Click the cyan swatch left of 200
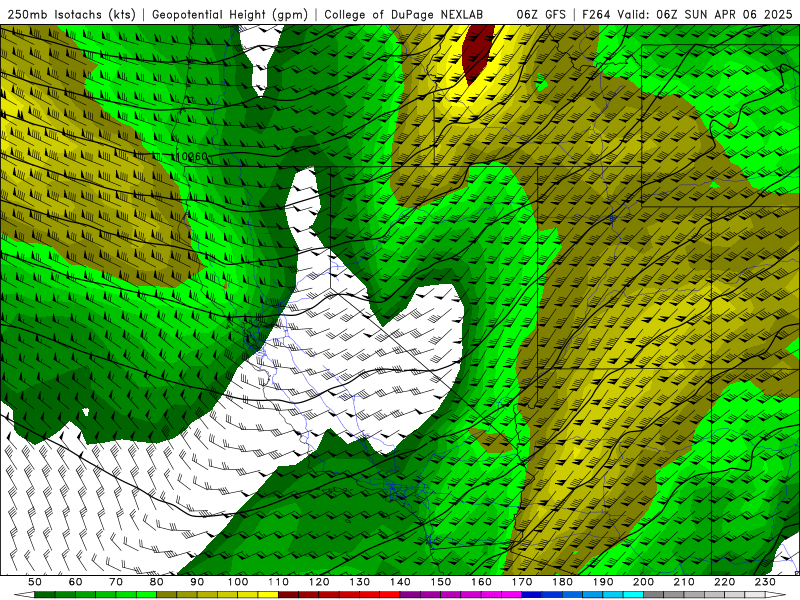The image size is (800, 600). coord(633,595)
